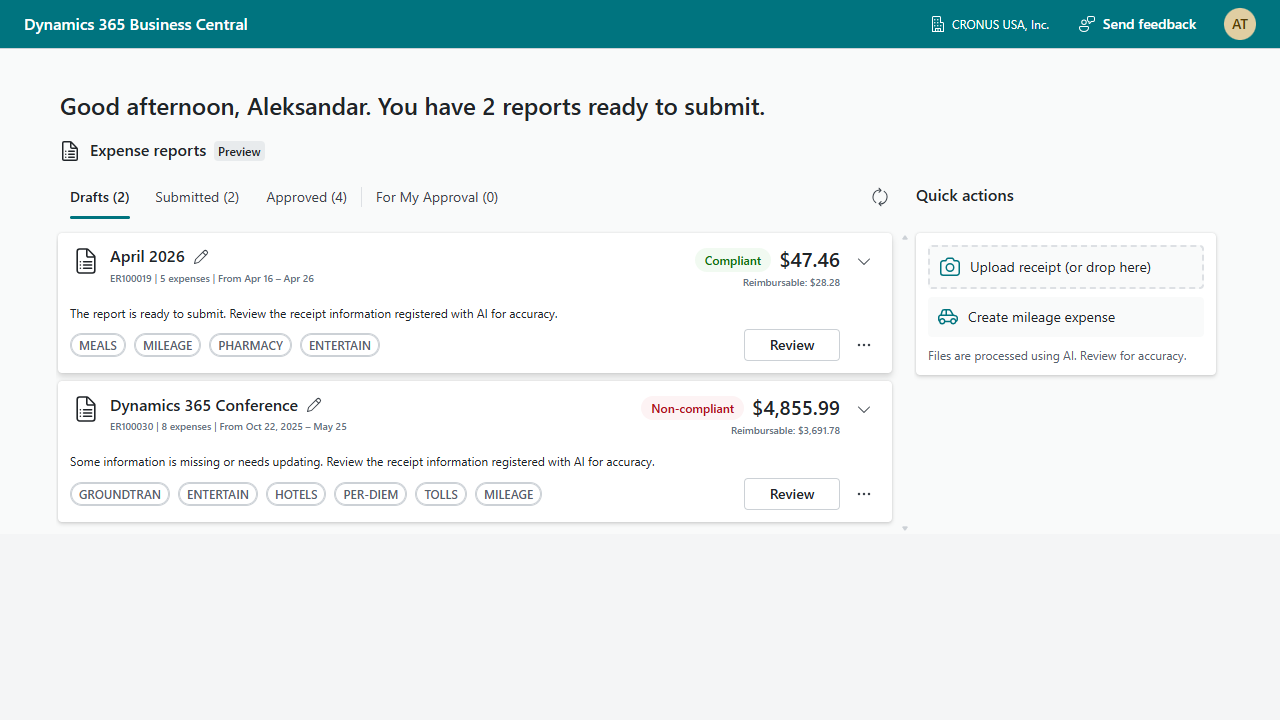Click the April 2026 report title
This screenshot has width=1280, height=720.
(147, 257)
